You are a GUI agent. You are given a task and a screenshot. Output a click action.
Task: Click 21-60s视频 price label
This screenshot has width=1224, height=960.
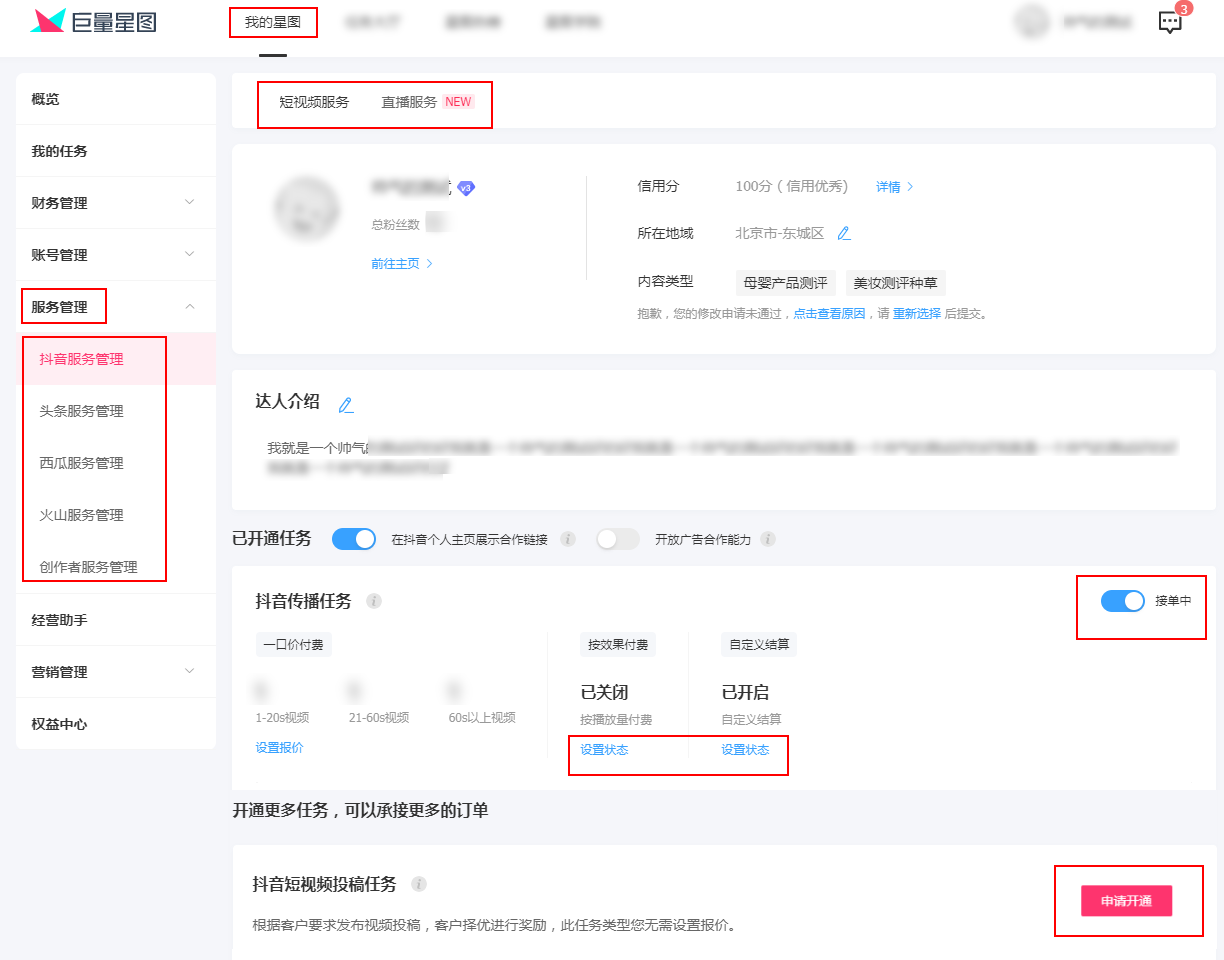click(x=379, y=718)
